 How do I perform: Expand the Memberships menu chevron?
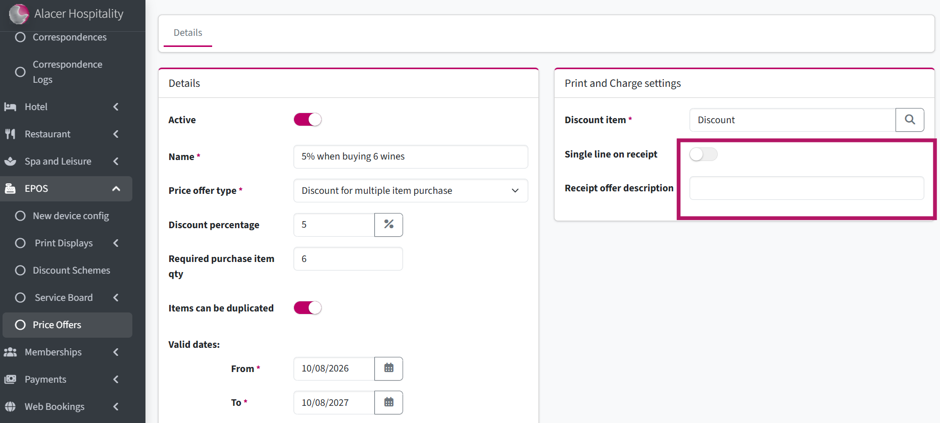pyautogui.click(x=116, y=352)
